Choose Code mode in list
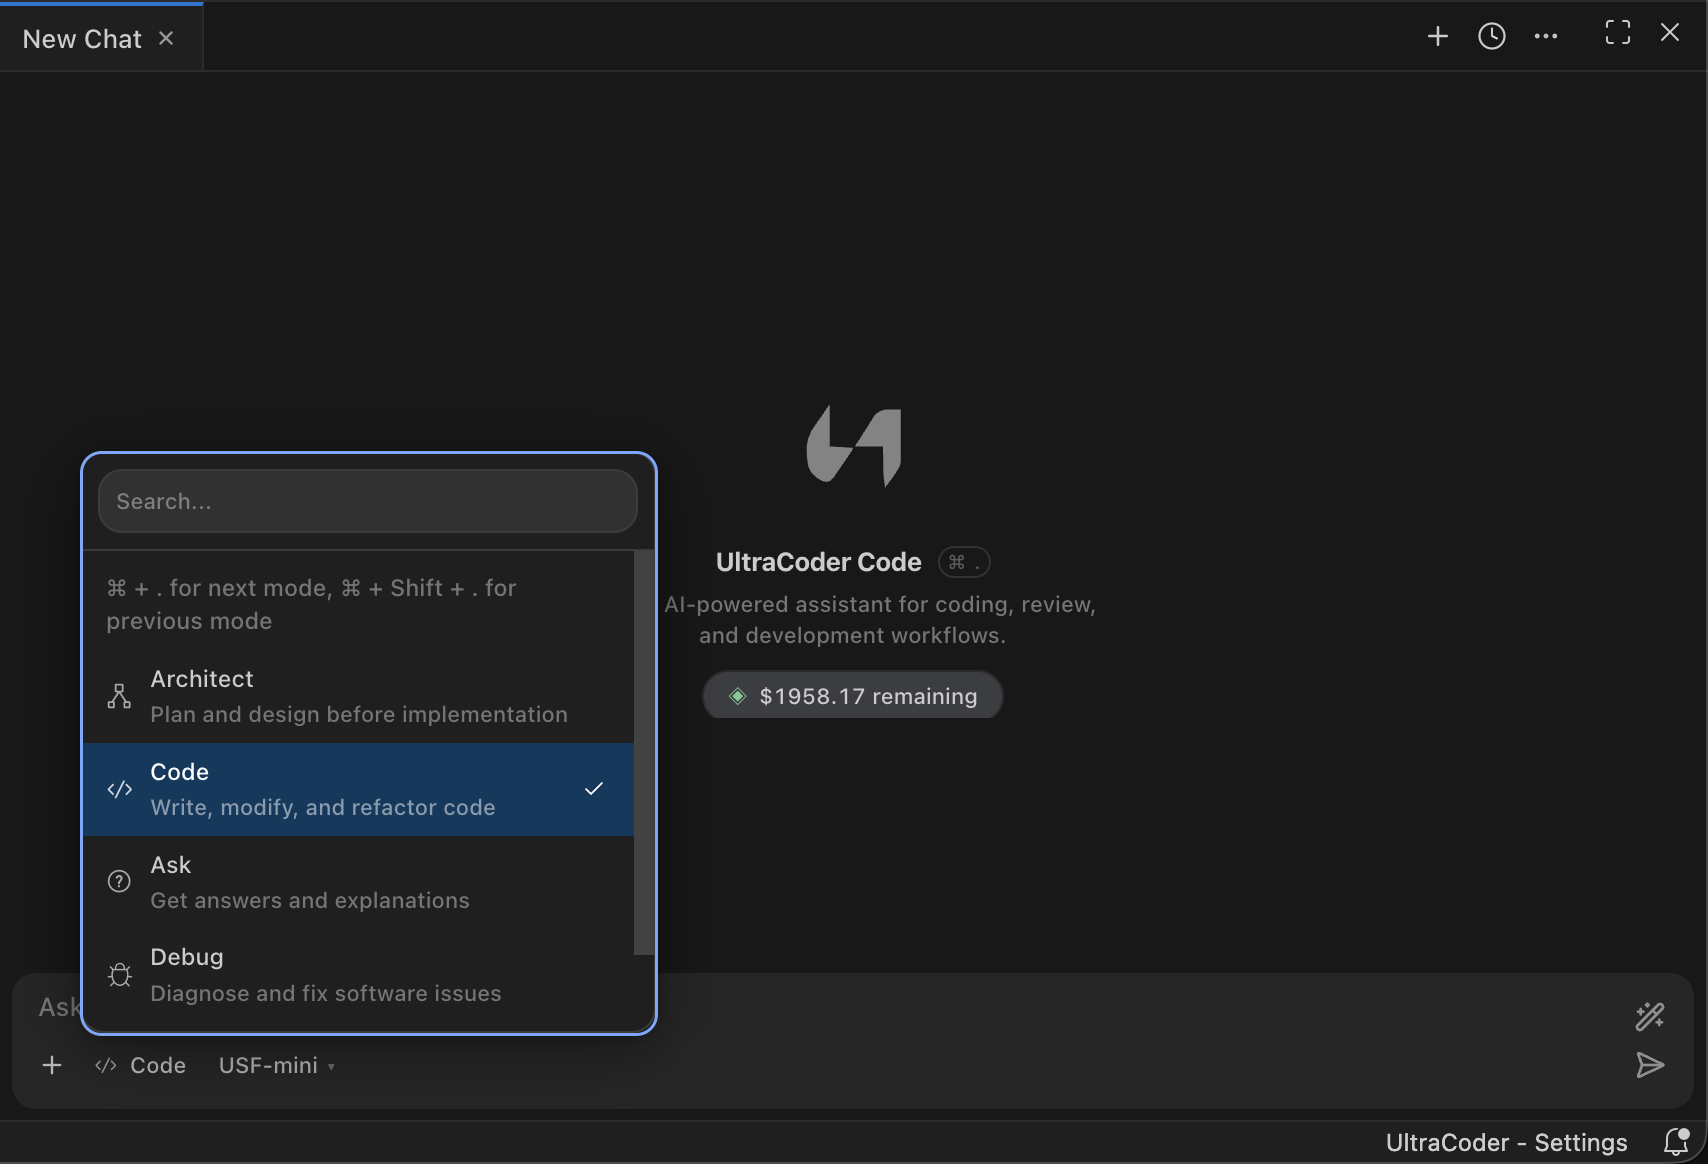This screenshot has height=1164, width=1708. (358, 789)
